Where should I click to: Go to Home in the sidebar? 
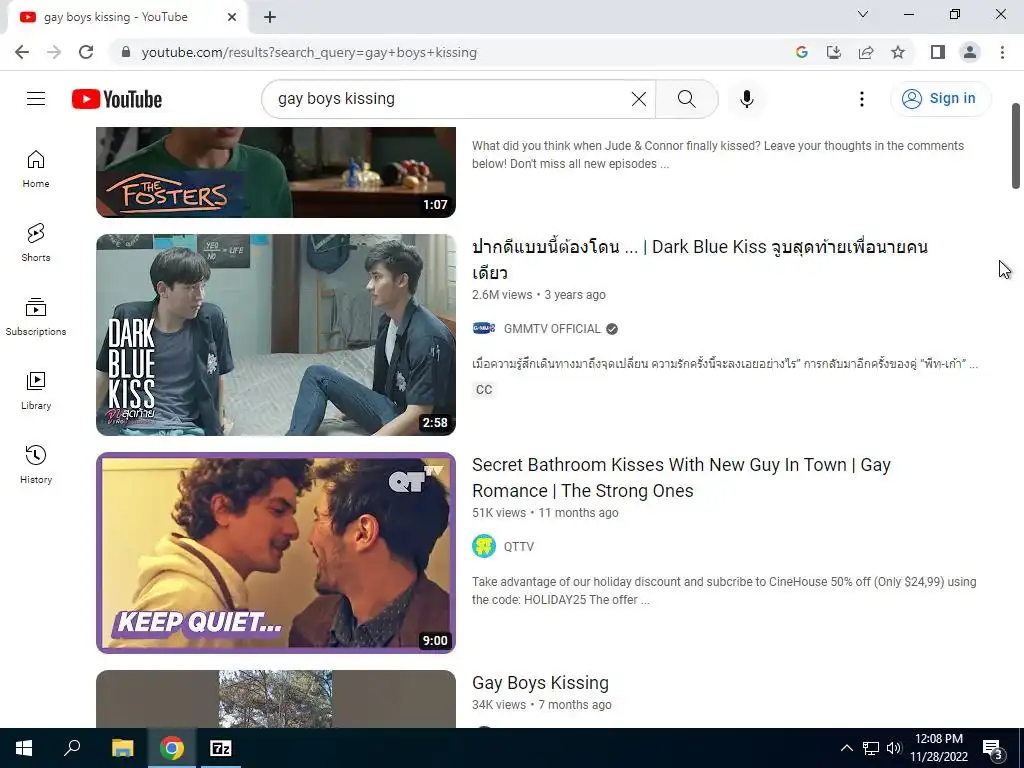pyautogui.click(x=36, y=169)
